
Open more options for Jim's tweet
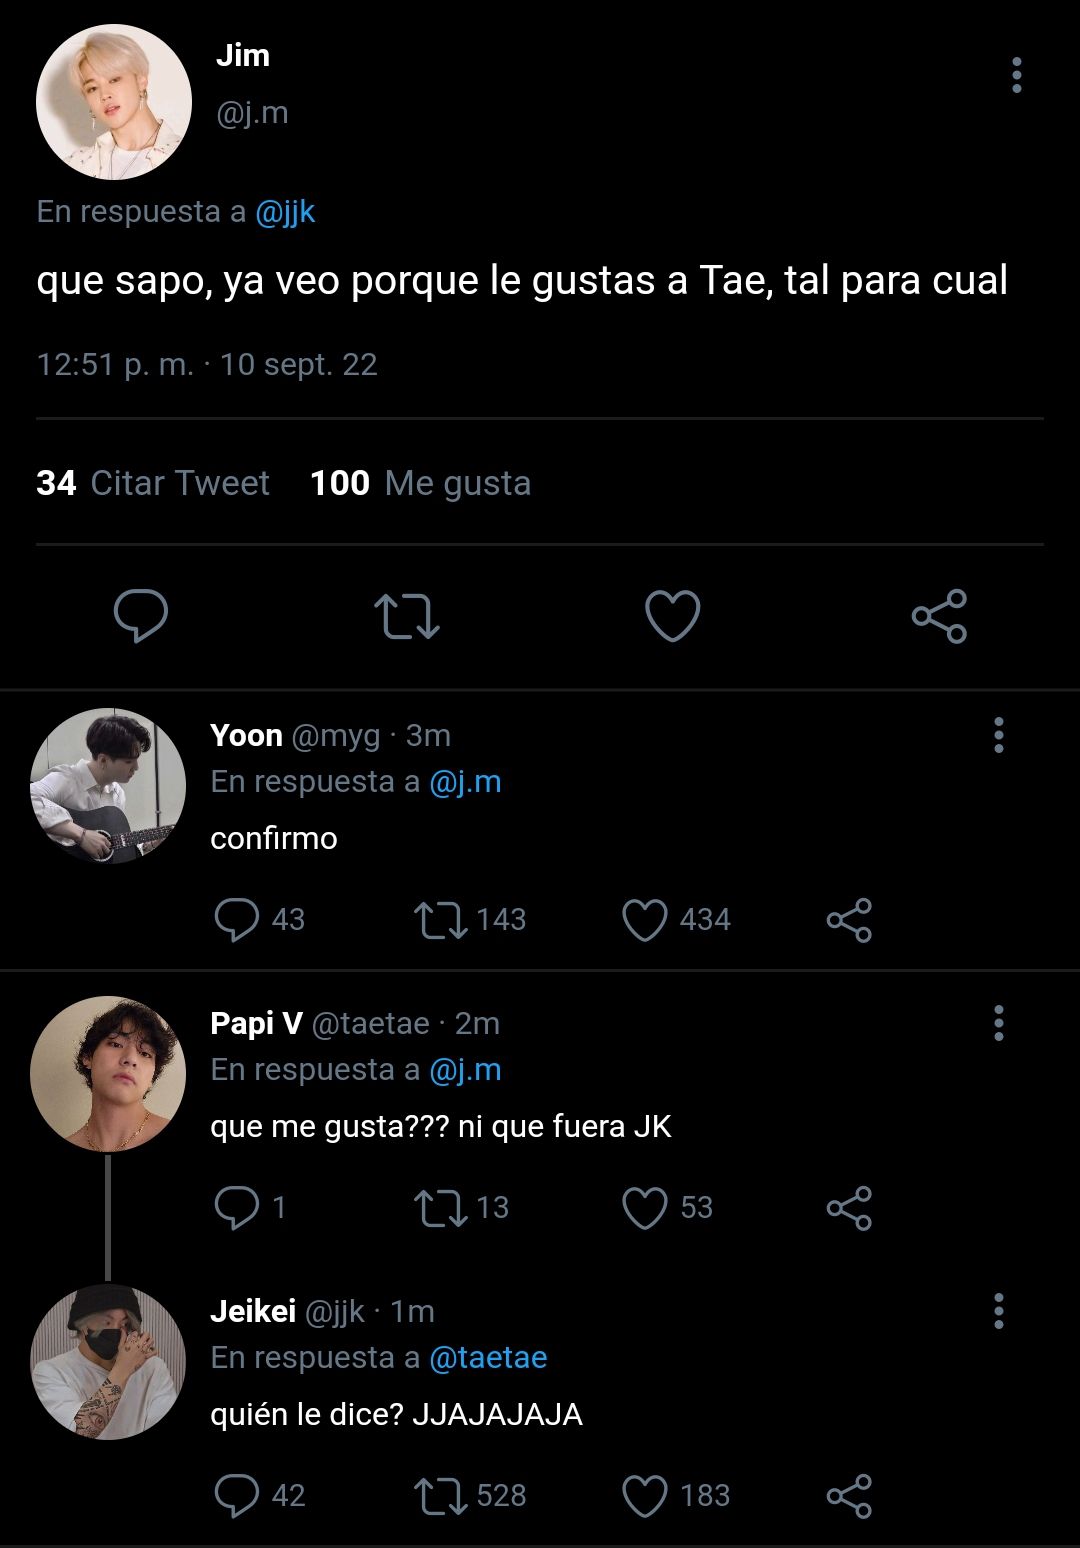click(1017, 75)
